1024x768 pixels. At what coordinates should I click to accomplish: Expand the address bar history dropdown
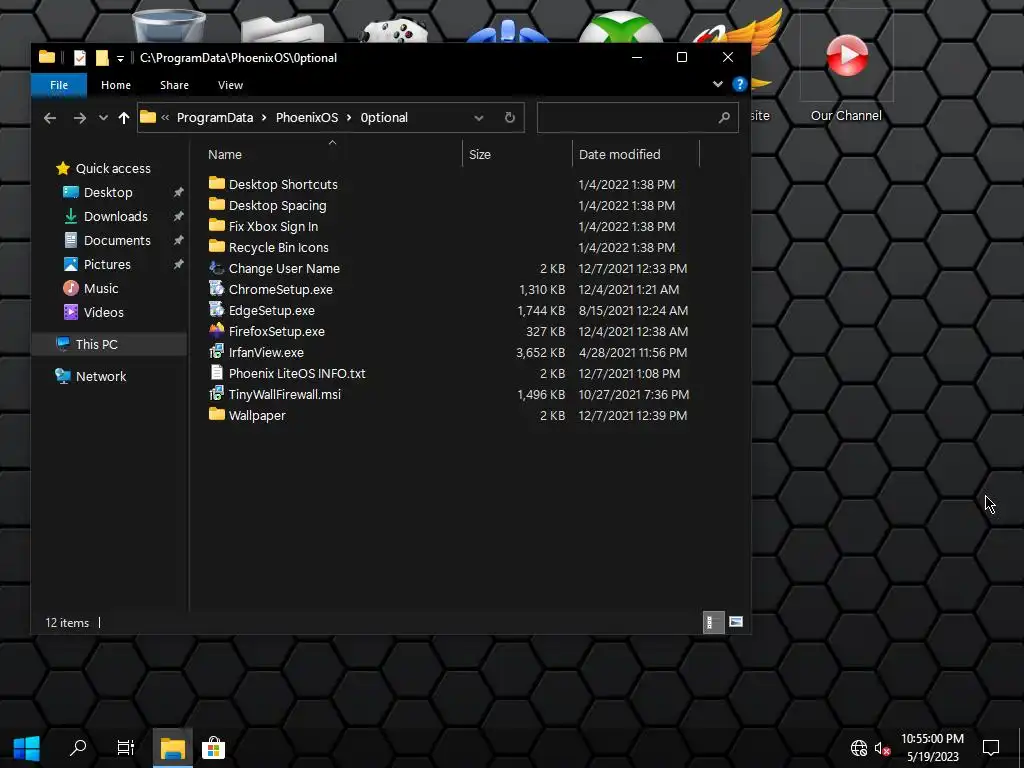click(479, 118)
